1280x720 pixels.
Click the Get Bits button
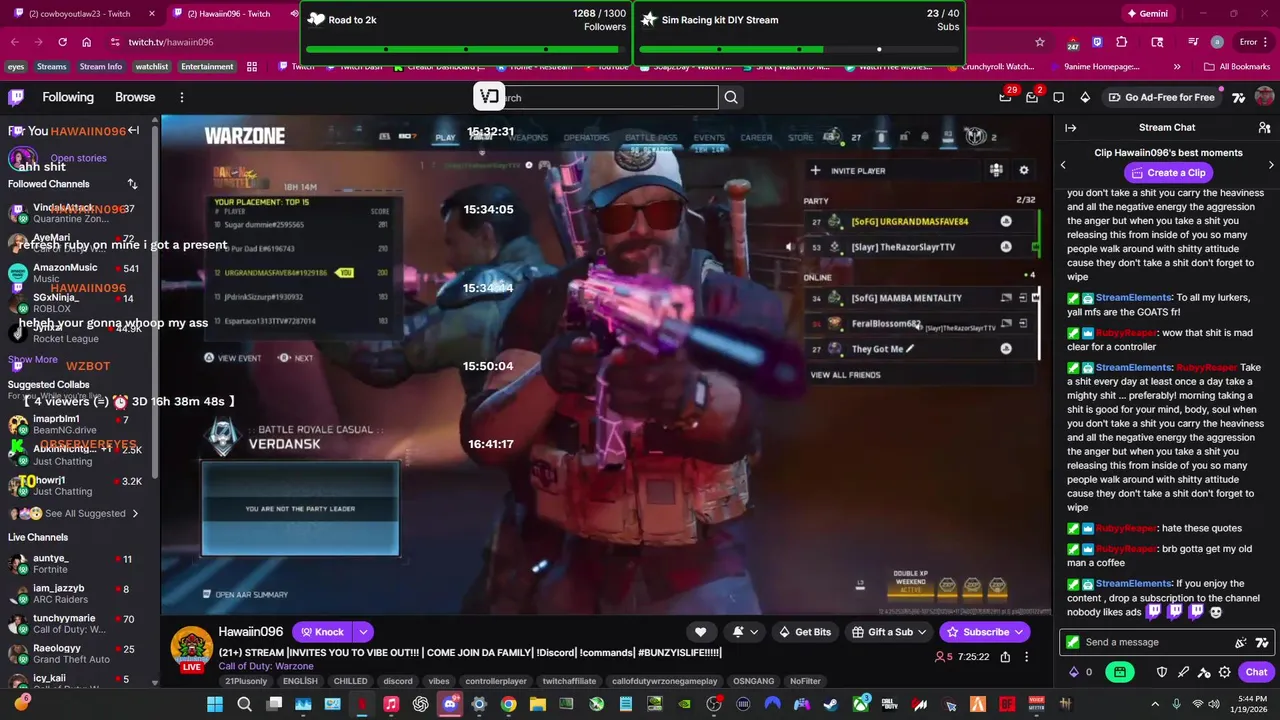pyautogui.click(x=804, y=632)
